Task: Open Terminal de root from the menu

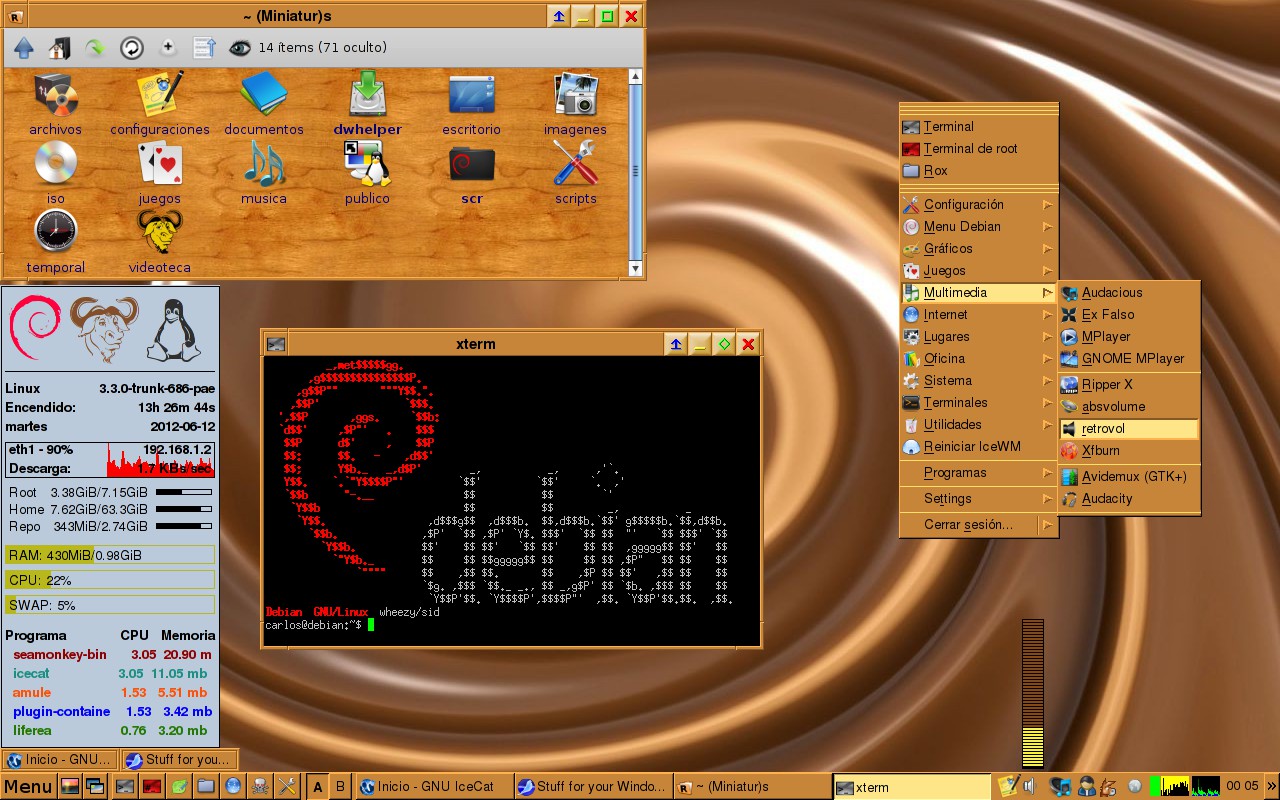Action: [978, 149]
